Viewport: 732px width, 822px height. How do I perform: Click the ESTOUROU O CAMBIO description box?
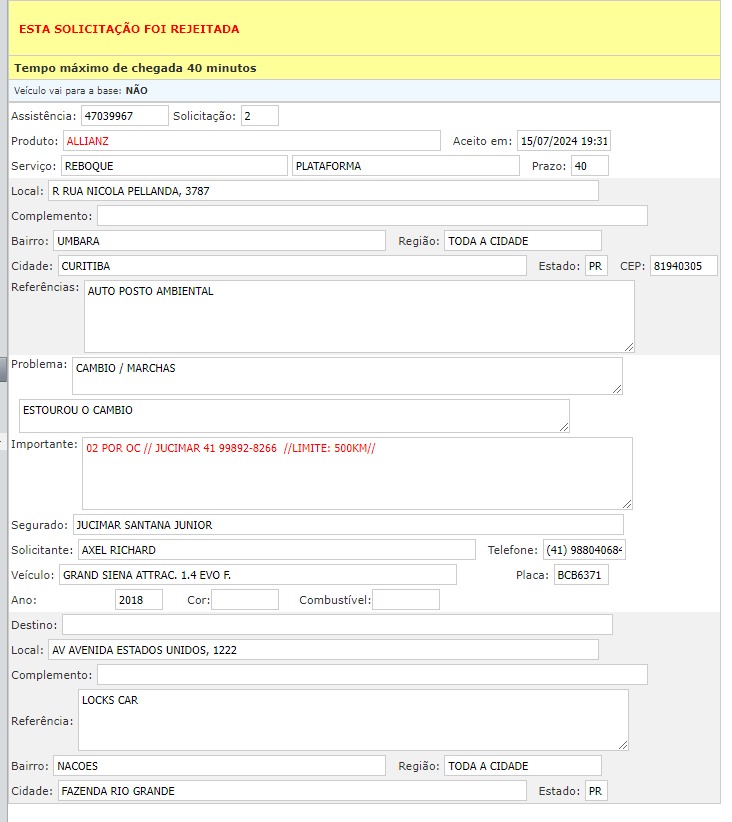tap(294, 416)
